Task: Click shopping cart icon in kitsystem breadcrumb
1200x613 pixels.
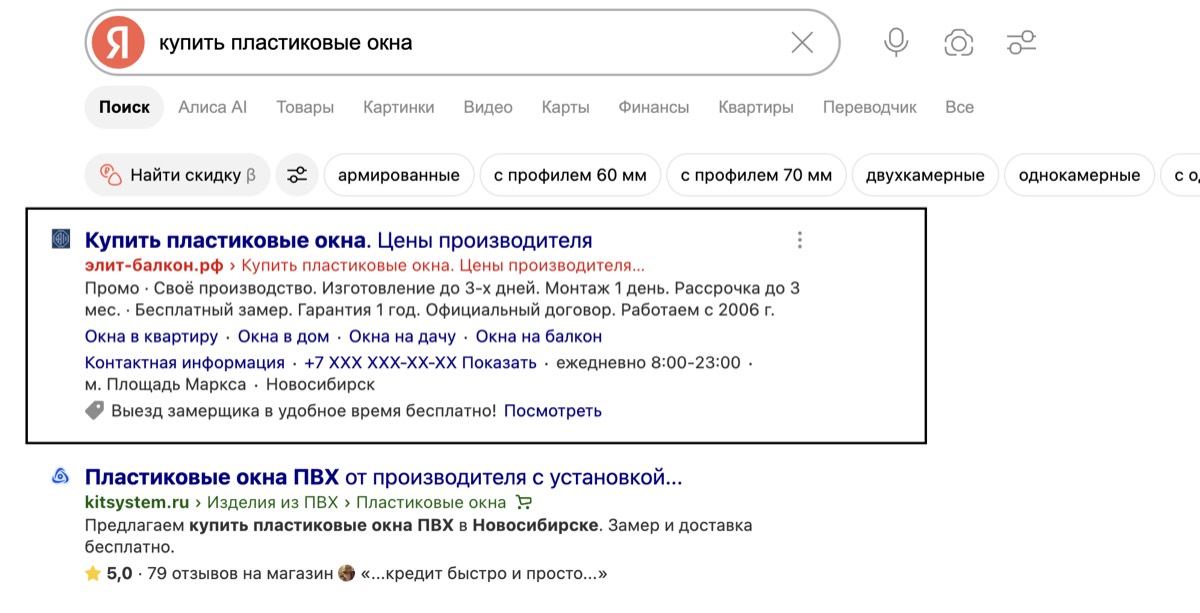Action: 524,502
